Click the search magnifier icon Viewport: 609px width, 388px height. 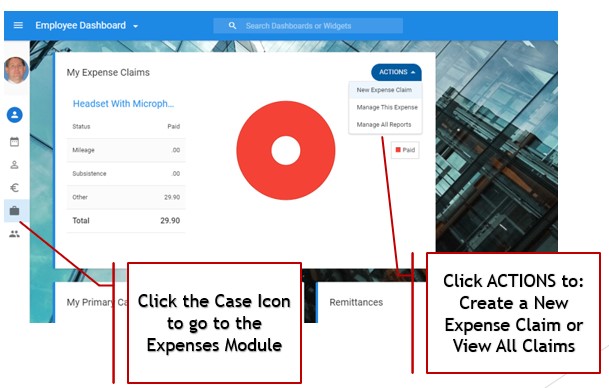click(x=232, y=26)
